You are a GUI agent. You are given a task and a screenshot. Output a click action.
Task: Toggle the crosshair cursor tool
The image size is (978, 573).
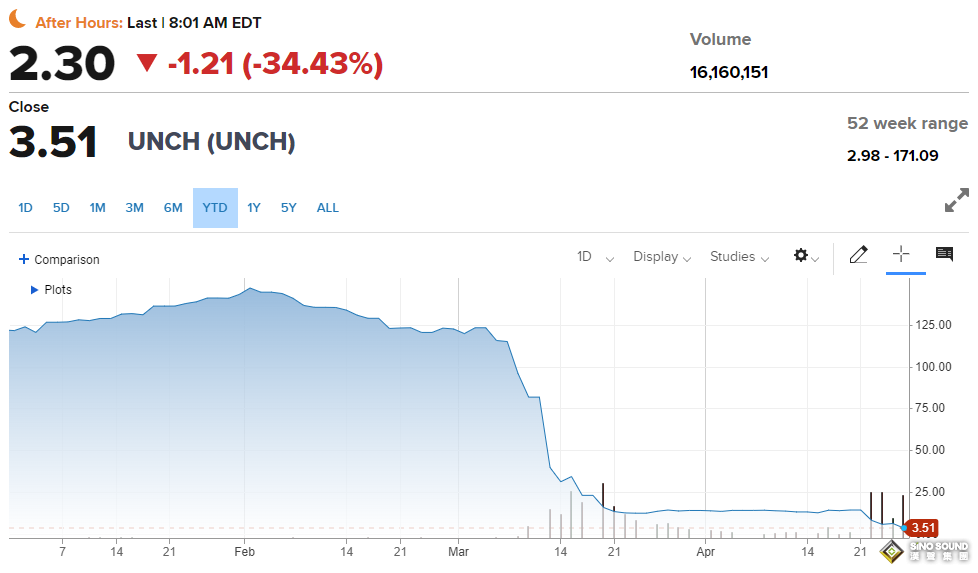click(900, 254)
